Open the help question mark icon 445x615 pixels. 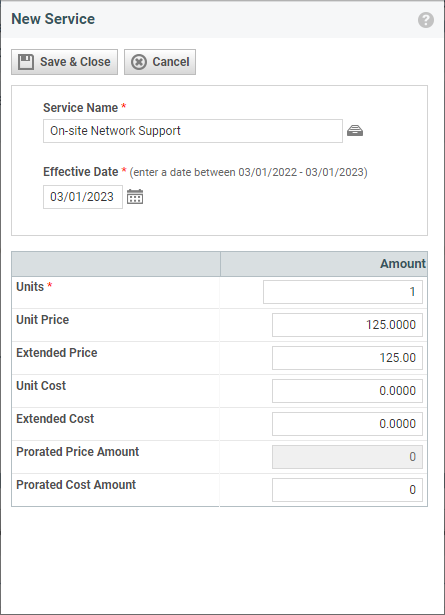coord(426,20)
